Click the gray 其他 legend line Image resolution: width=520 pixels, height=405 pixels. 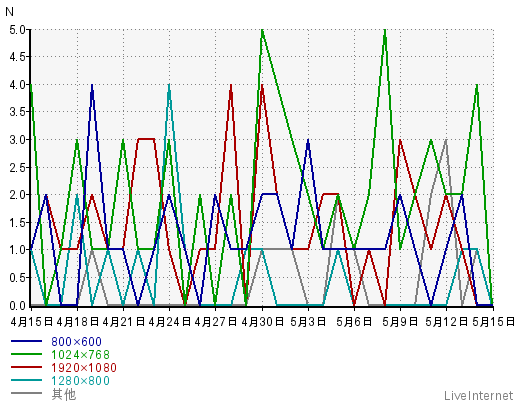point(27,393)
